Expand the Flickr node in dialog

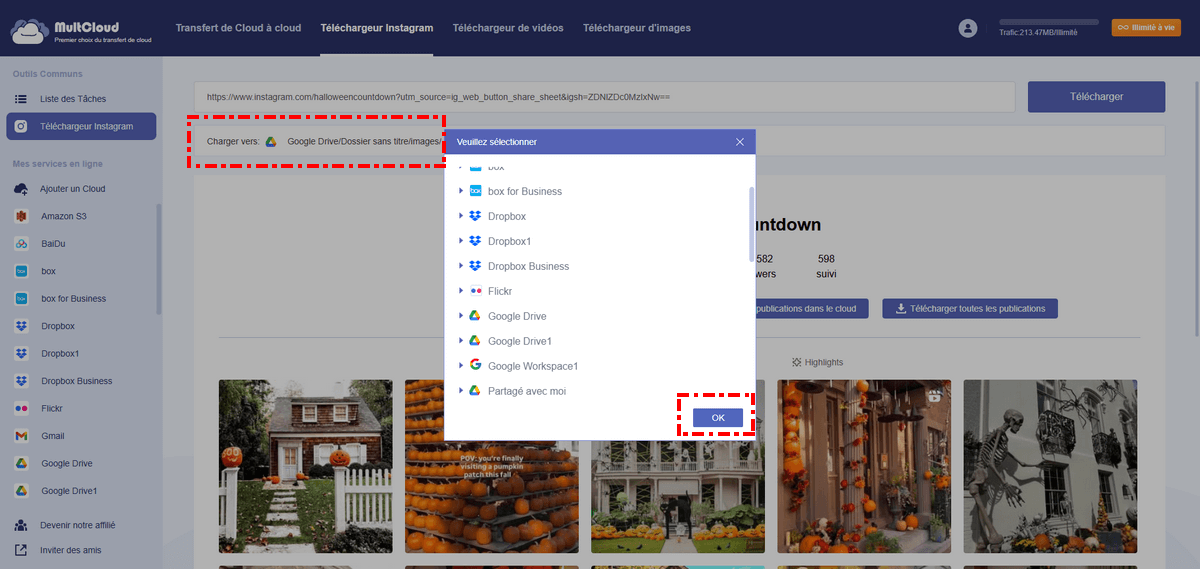point(461,291)
